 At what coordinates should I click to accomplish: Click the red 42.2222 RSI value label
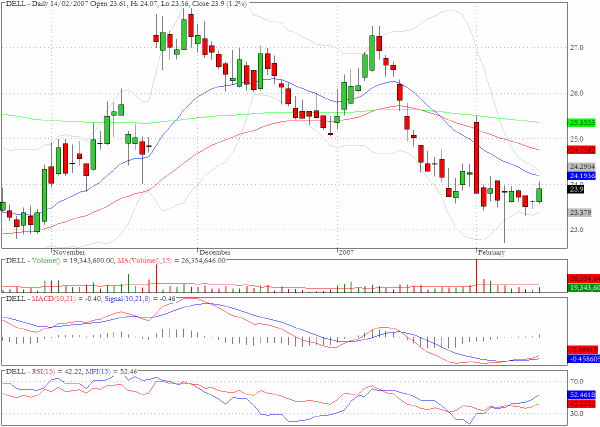point(582,404)
